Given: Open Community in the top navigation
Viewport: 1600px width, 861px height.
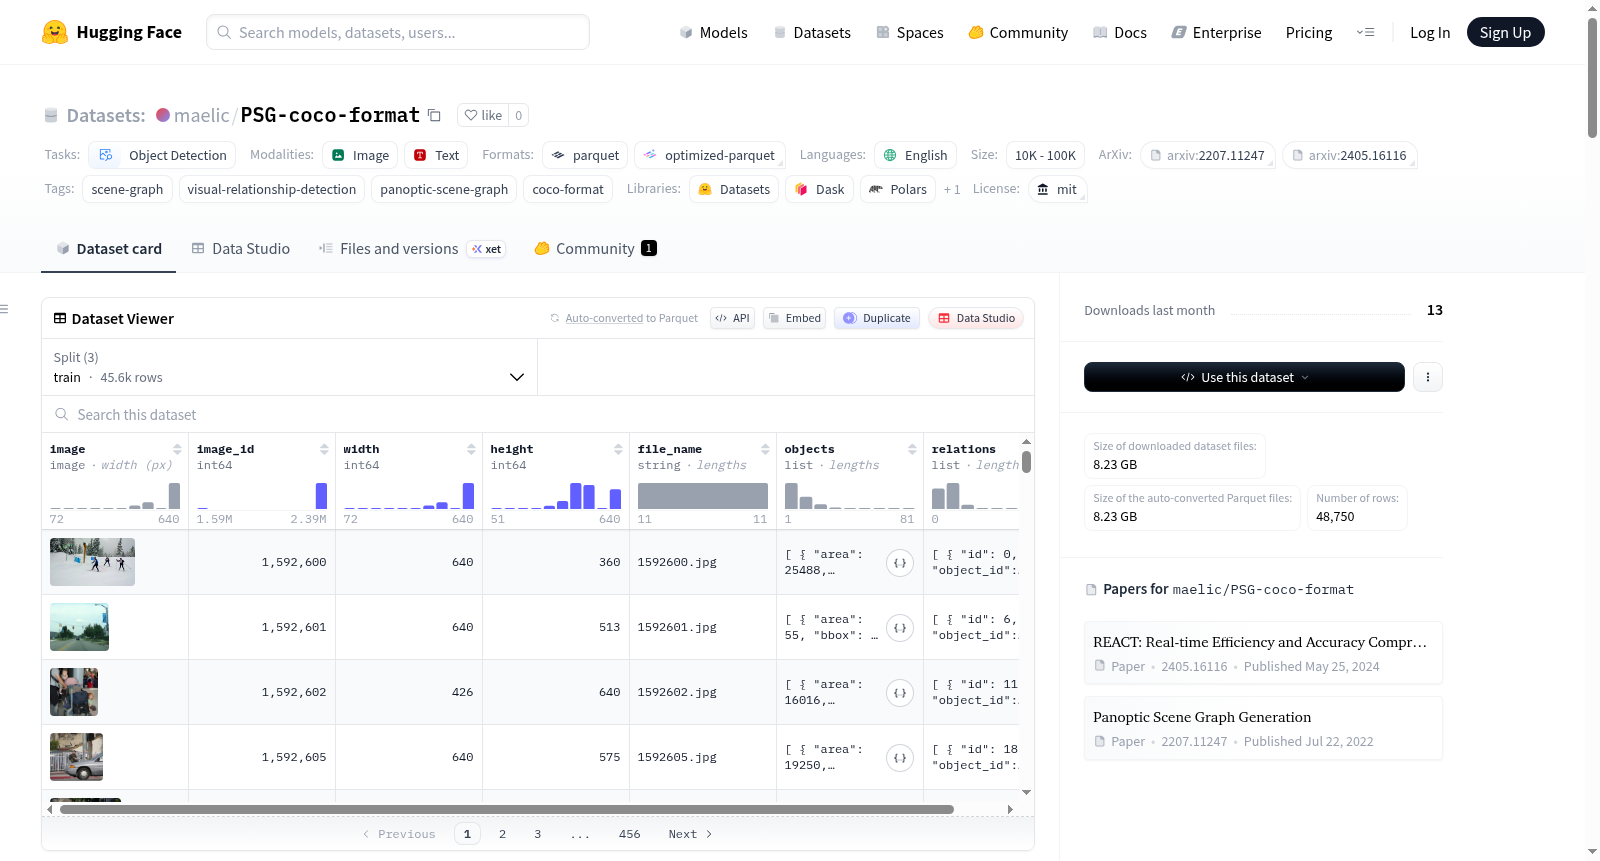Looking at the screenshot, I should tap(1018, 32).
